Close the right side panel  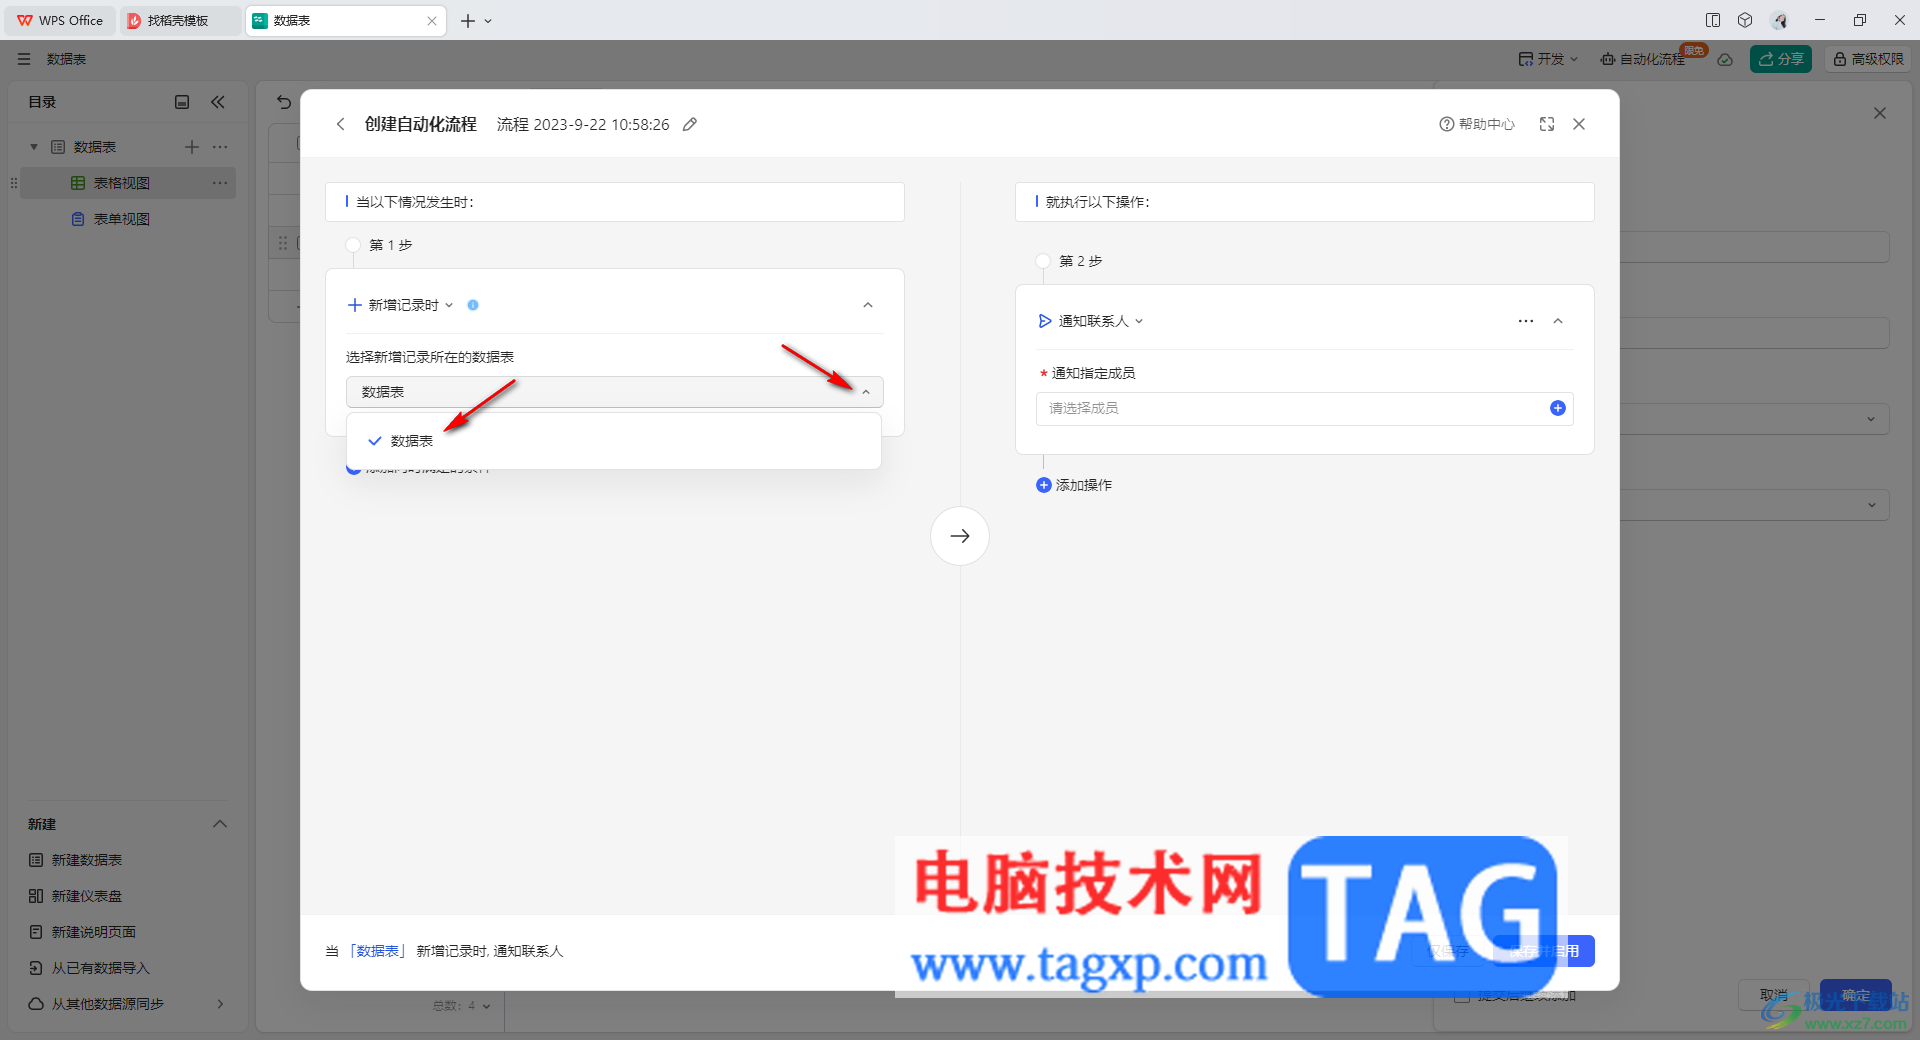pyautogui.click(x=1880, y=113)
